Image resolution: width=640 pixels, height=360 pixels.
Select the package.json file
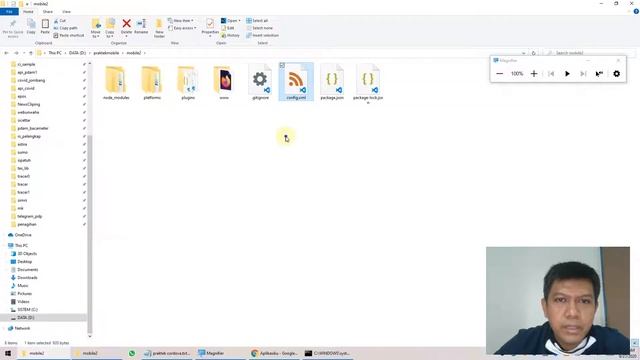(332, 82)
